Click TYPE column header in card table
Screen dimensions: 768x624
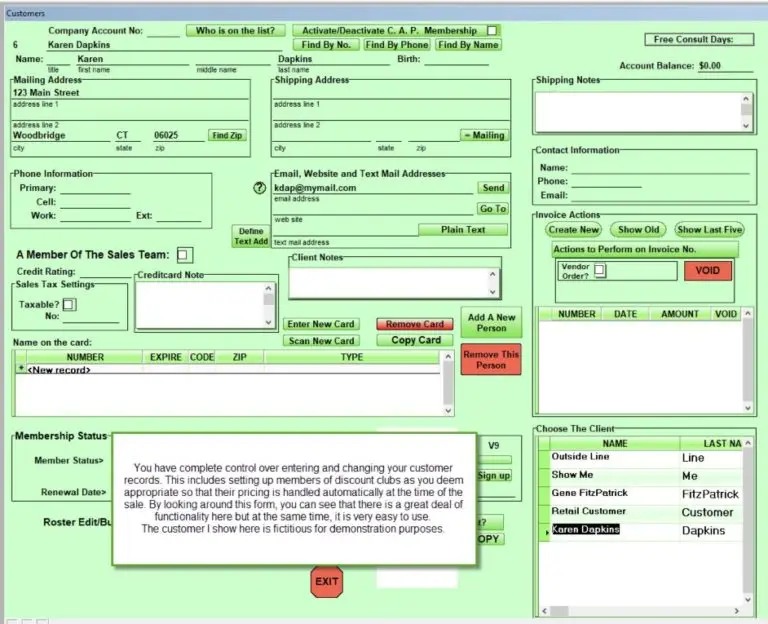click(x=352, y=357)
